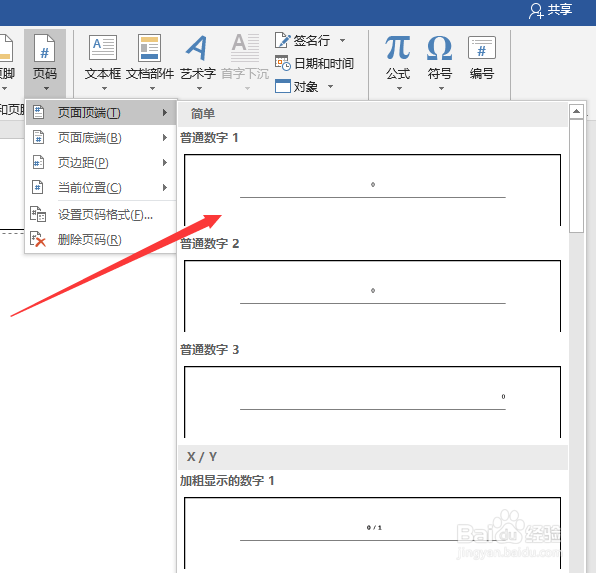Choose 当前位置(C) menu item

click(101, 188)
